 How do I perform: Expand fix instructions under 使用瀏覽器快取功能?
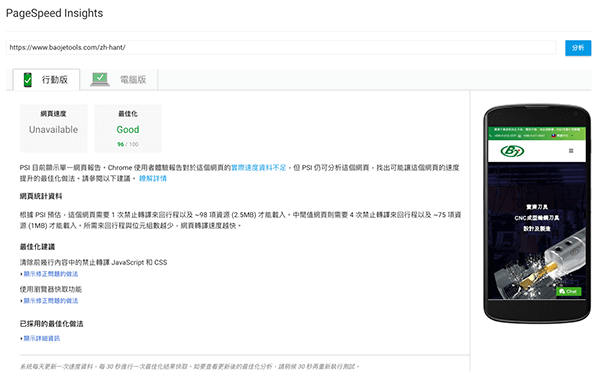pos(51,301)
